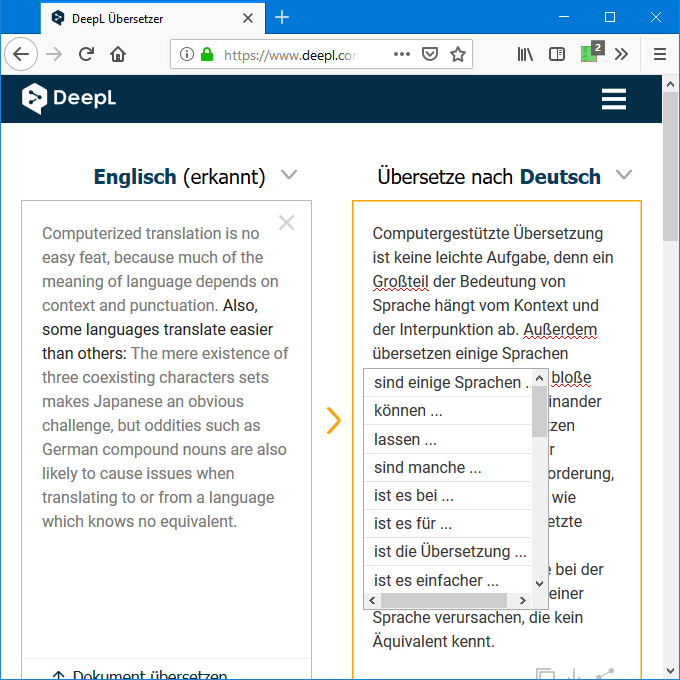This screenshot has width=680, height=680.
Task: Click suggestion list horizontal scrollbar thumb
Action: [x=444, y=600]
